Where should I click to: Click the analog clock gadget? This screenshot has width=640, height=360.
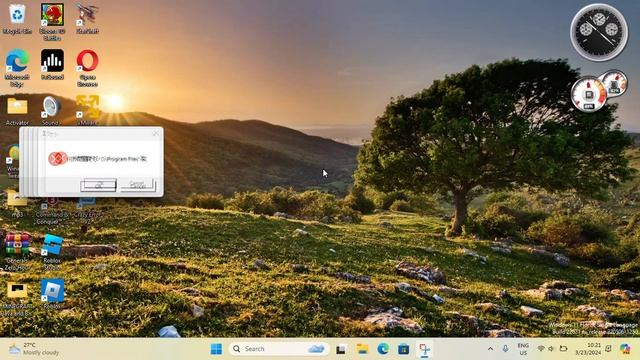coord(599,32)
